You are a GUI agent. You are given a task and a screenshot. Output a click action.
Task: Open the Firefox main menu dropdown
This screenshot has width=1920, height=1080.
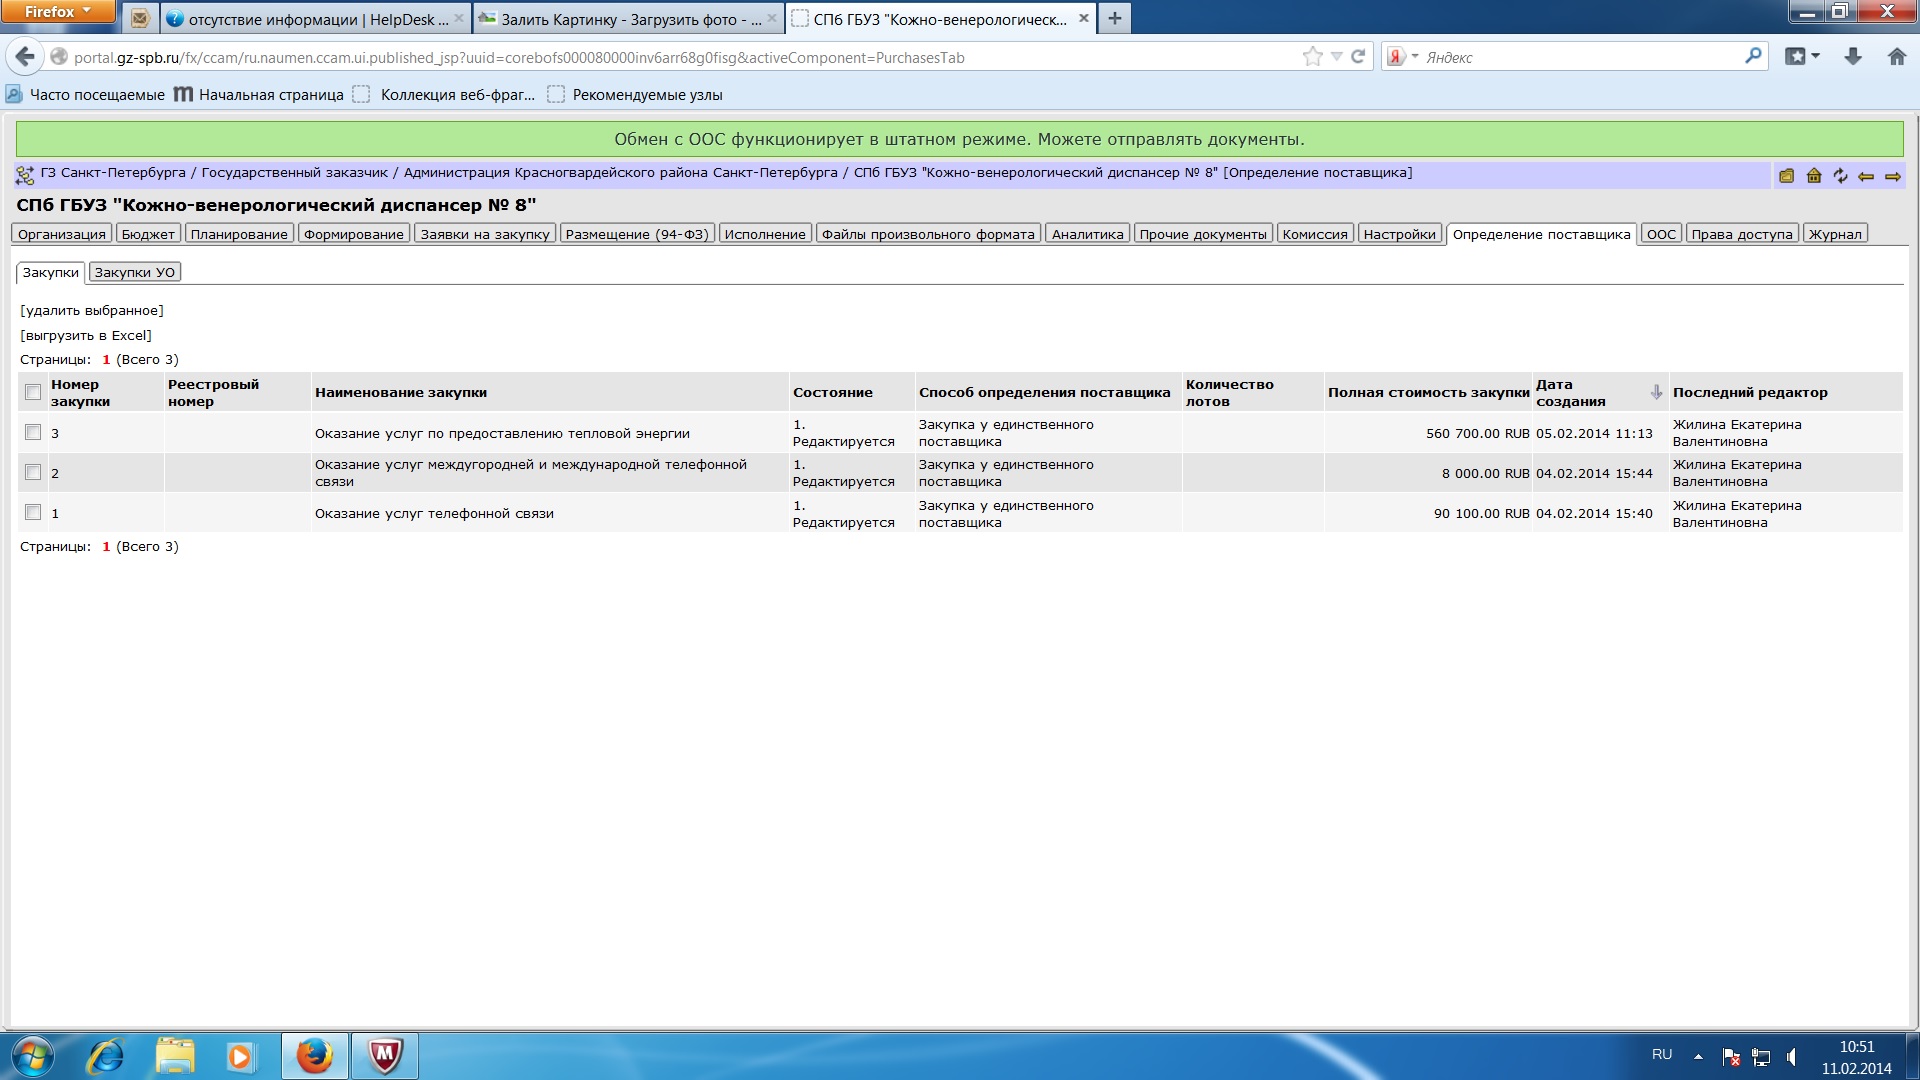[58, 11]
